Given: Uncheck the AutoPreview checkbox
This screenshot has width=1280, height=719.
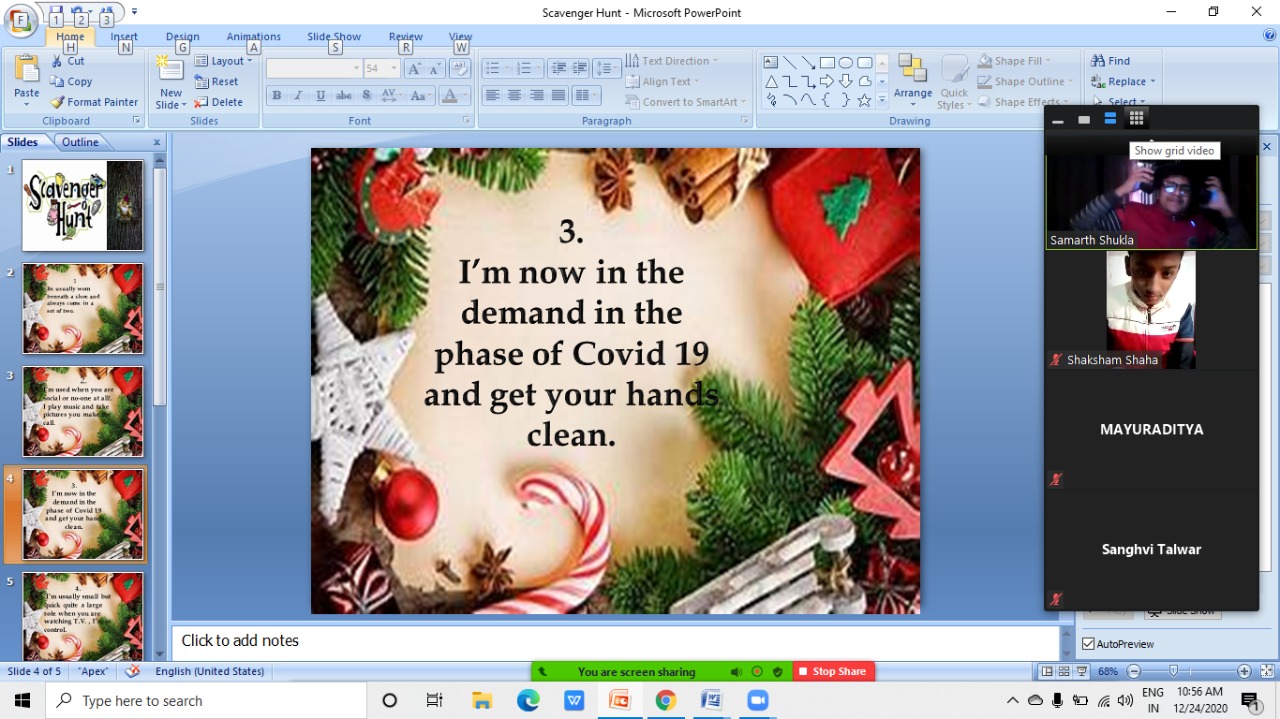Looking at the screenshot, I should click(x=1089, y=644).
